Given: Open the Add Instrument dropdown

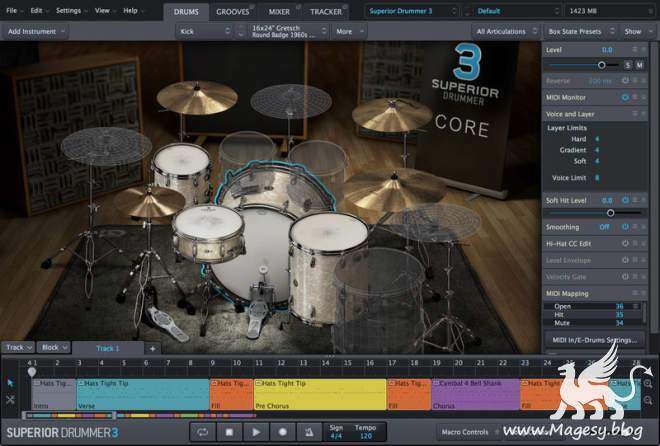Looking at the screenshot, I should point(35,31).
